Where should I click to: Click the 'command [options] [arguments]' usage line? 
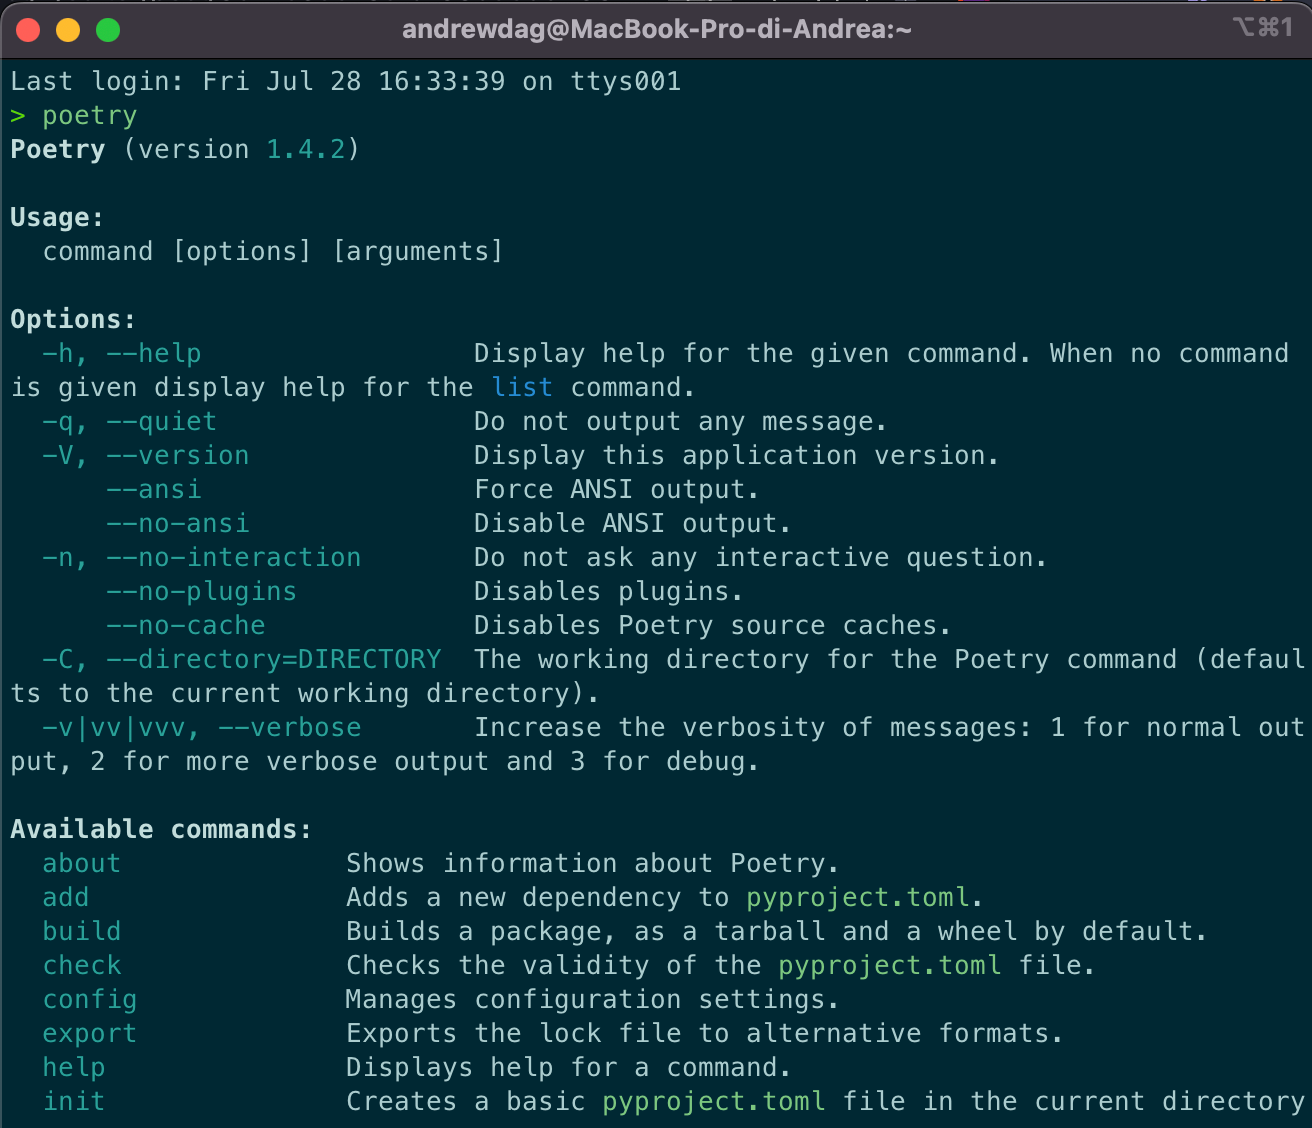pos(273,251)
